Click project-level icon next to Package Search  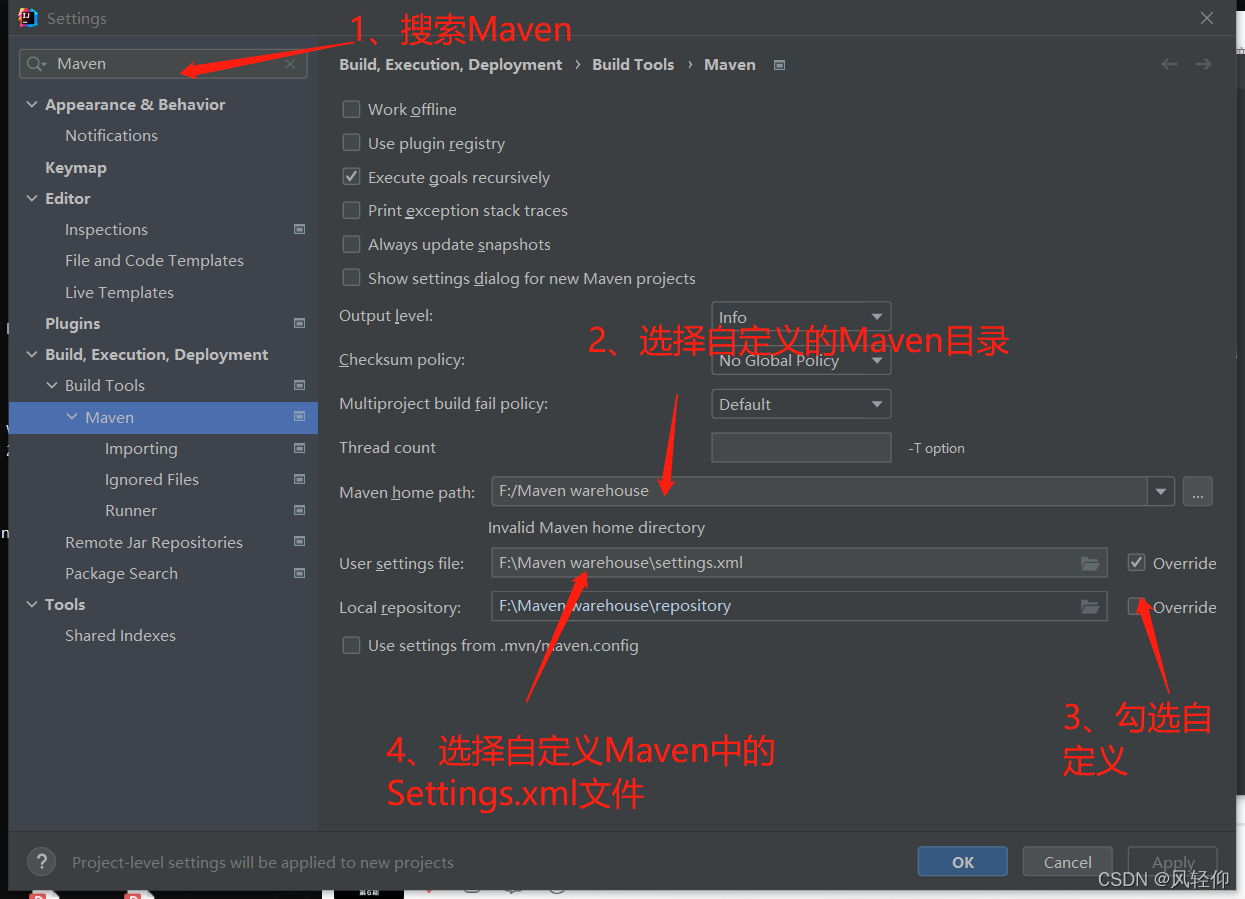pyautogui.click(x=299, y=573)
